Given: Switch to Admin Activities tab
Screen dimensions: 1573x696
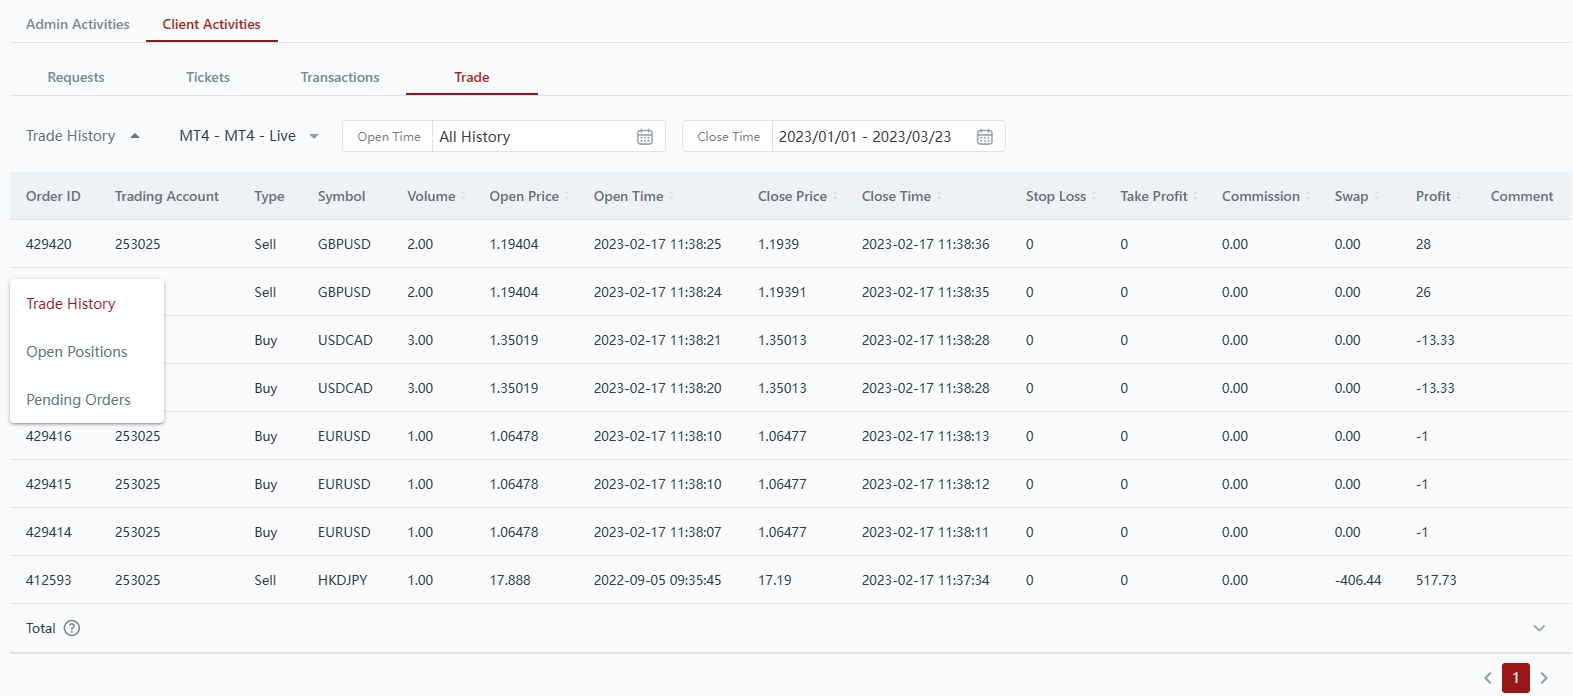Looking at the screenshot, I should click(x=78, y=24).
